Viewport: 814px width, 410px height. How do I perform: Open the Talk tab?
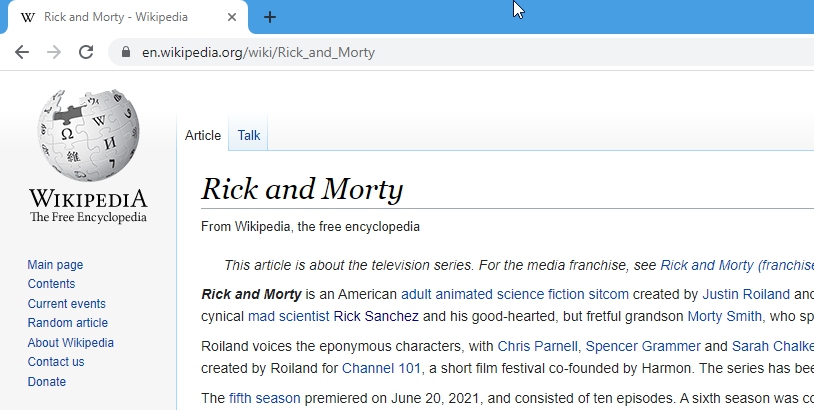click(249, 135)
